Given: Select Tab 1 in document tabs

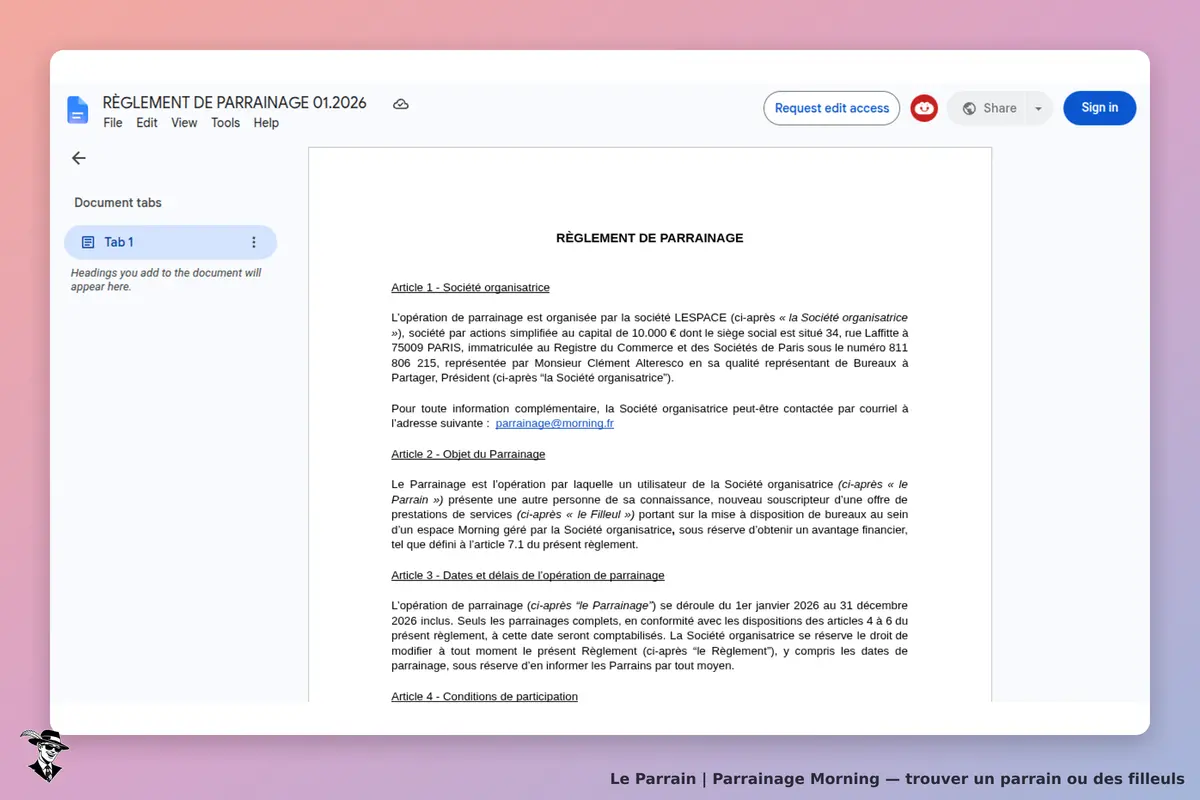Looking at the screenshot, I should tap(170, 242).
